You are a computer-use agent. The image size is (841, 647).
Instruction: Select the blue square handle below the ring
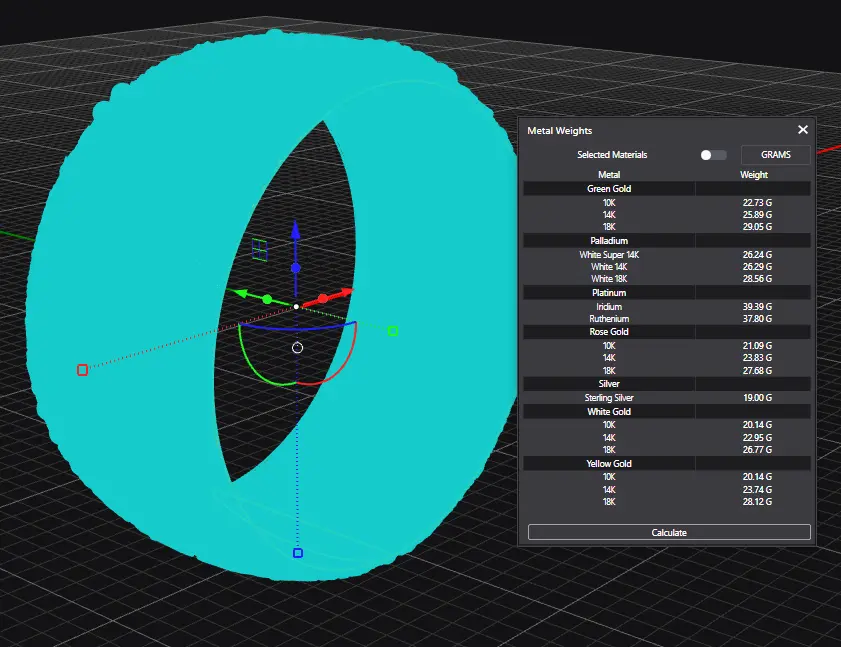[x=297, y=553]
